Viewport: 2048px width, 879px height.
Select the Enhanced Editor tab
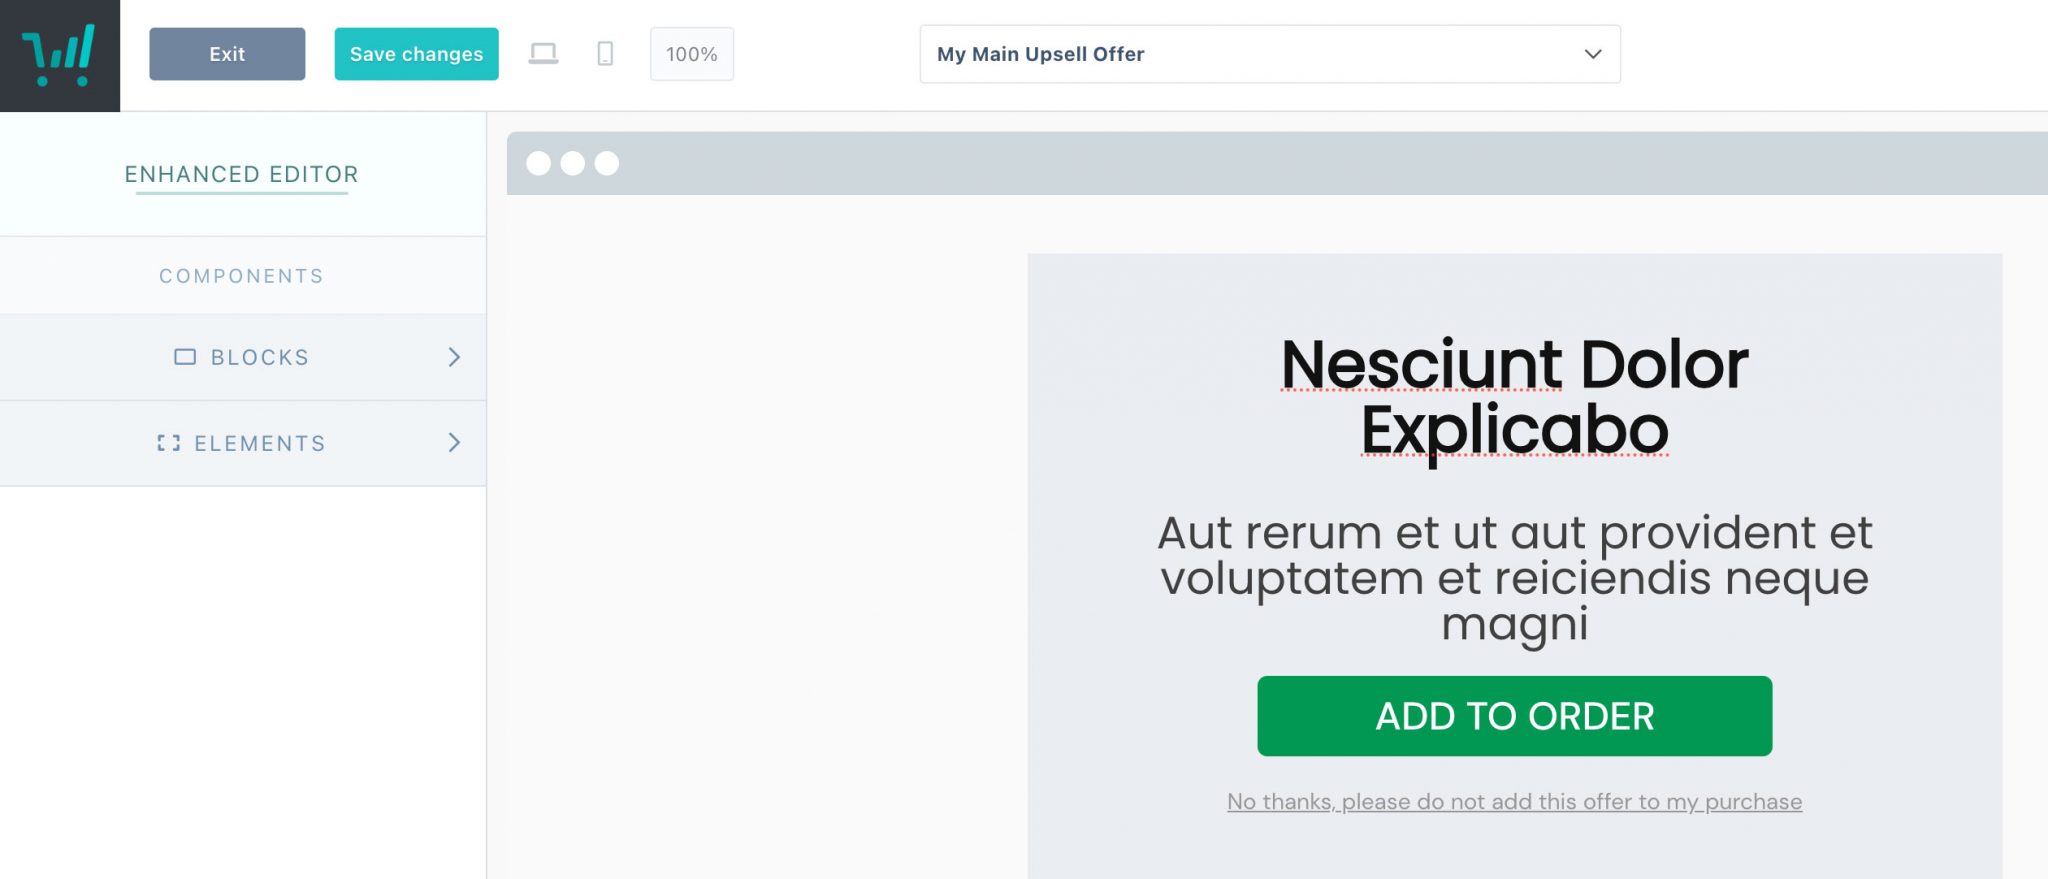pos(241,174)
